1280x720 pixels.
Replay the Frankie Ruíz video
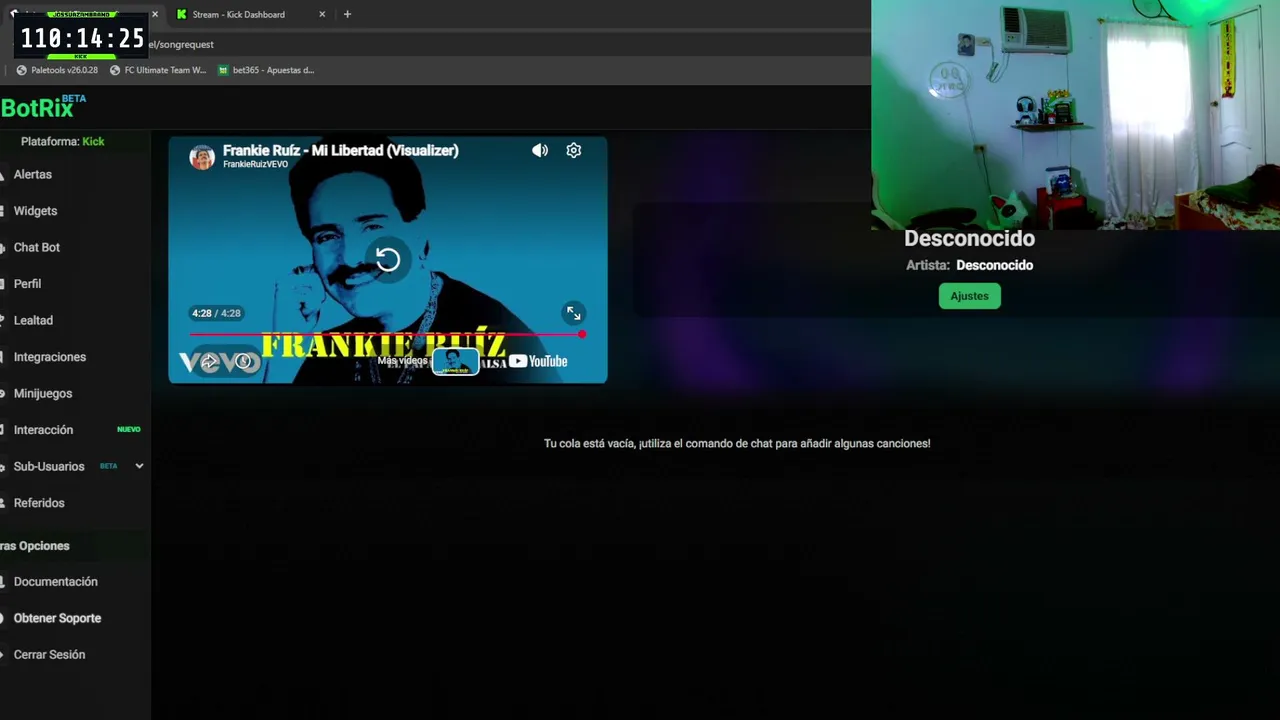[388, 260]
